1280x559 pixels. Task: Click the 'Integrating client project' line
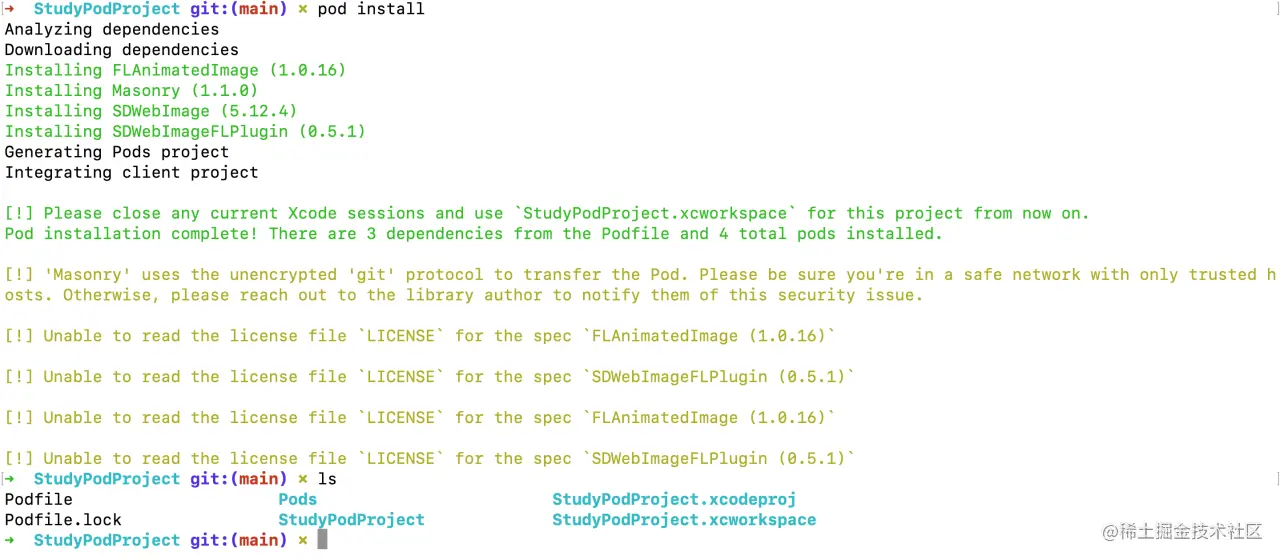131,173
